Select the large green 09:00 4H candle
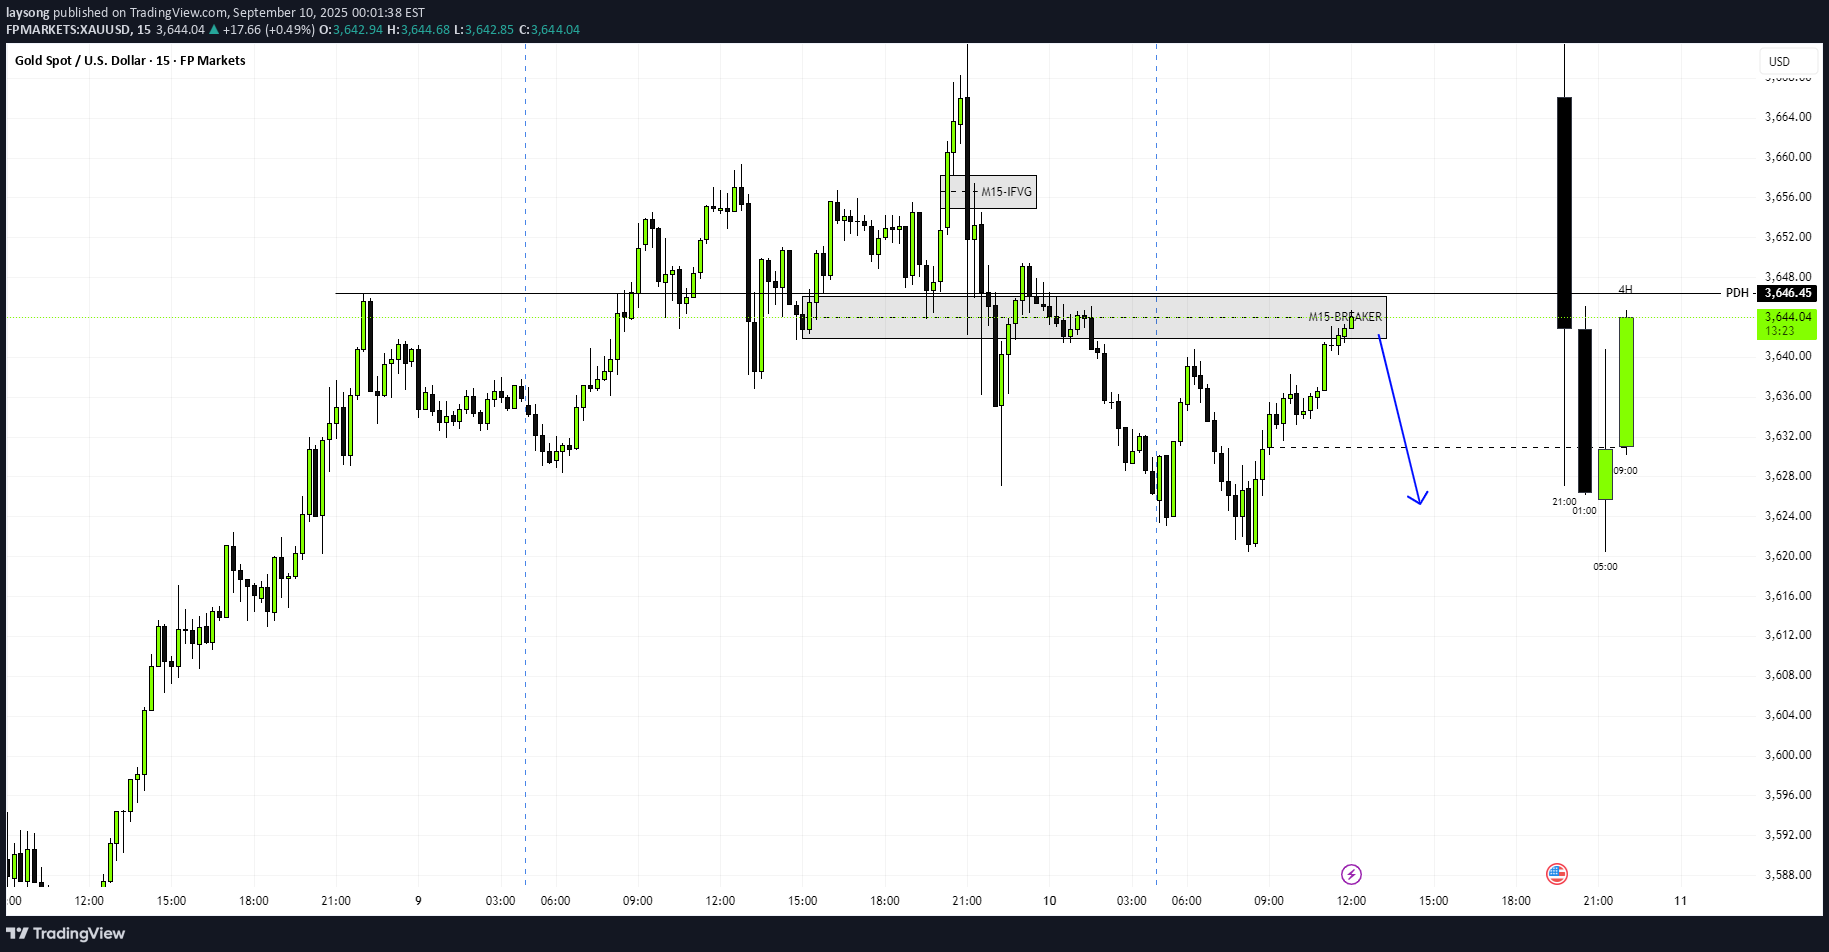This screenshot has width=1829, height=952. click(x=1627, y=381)
